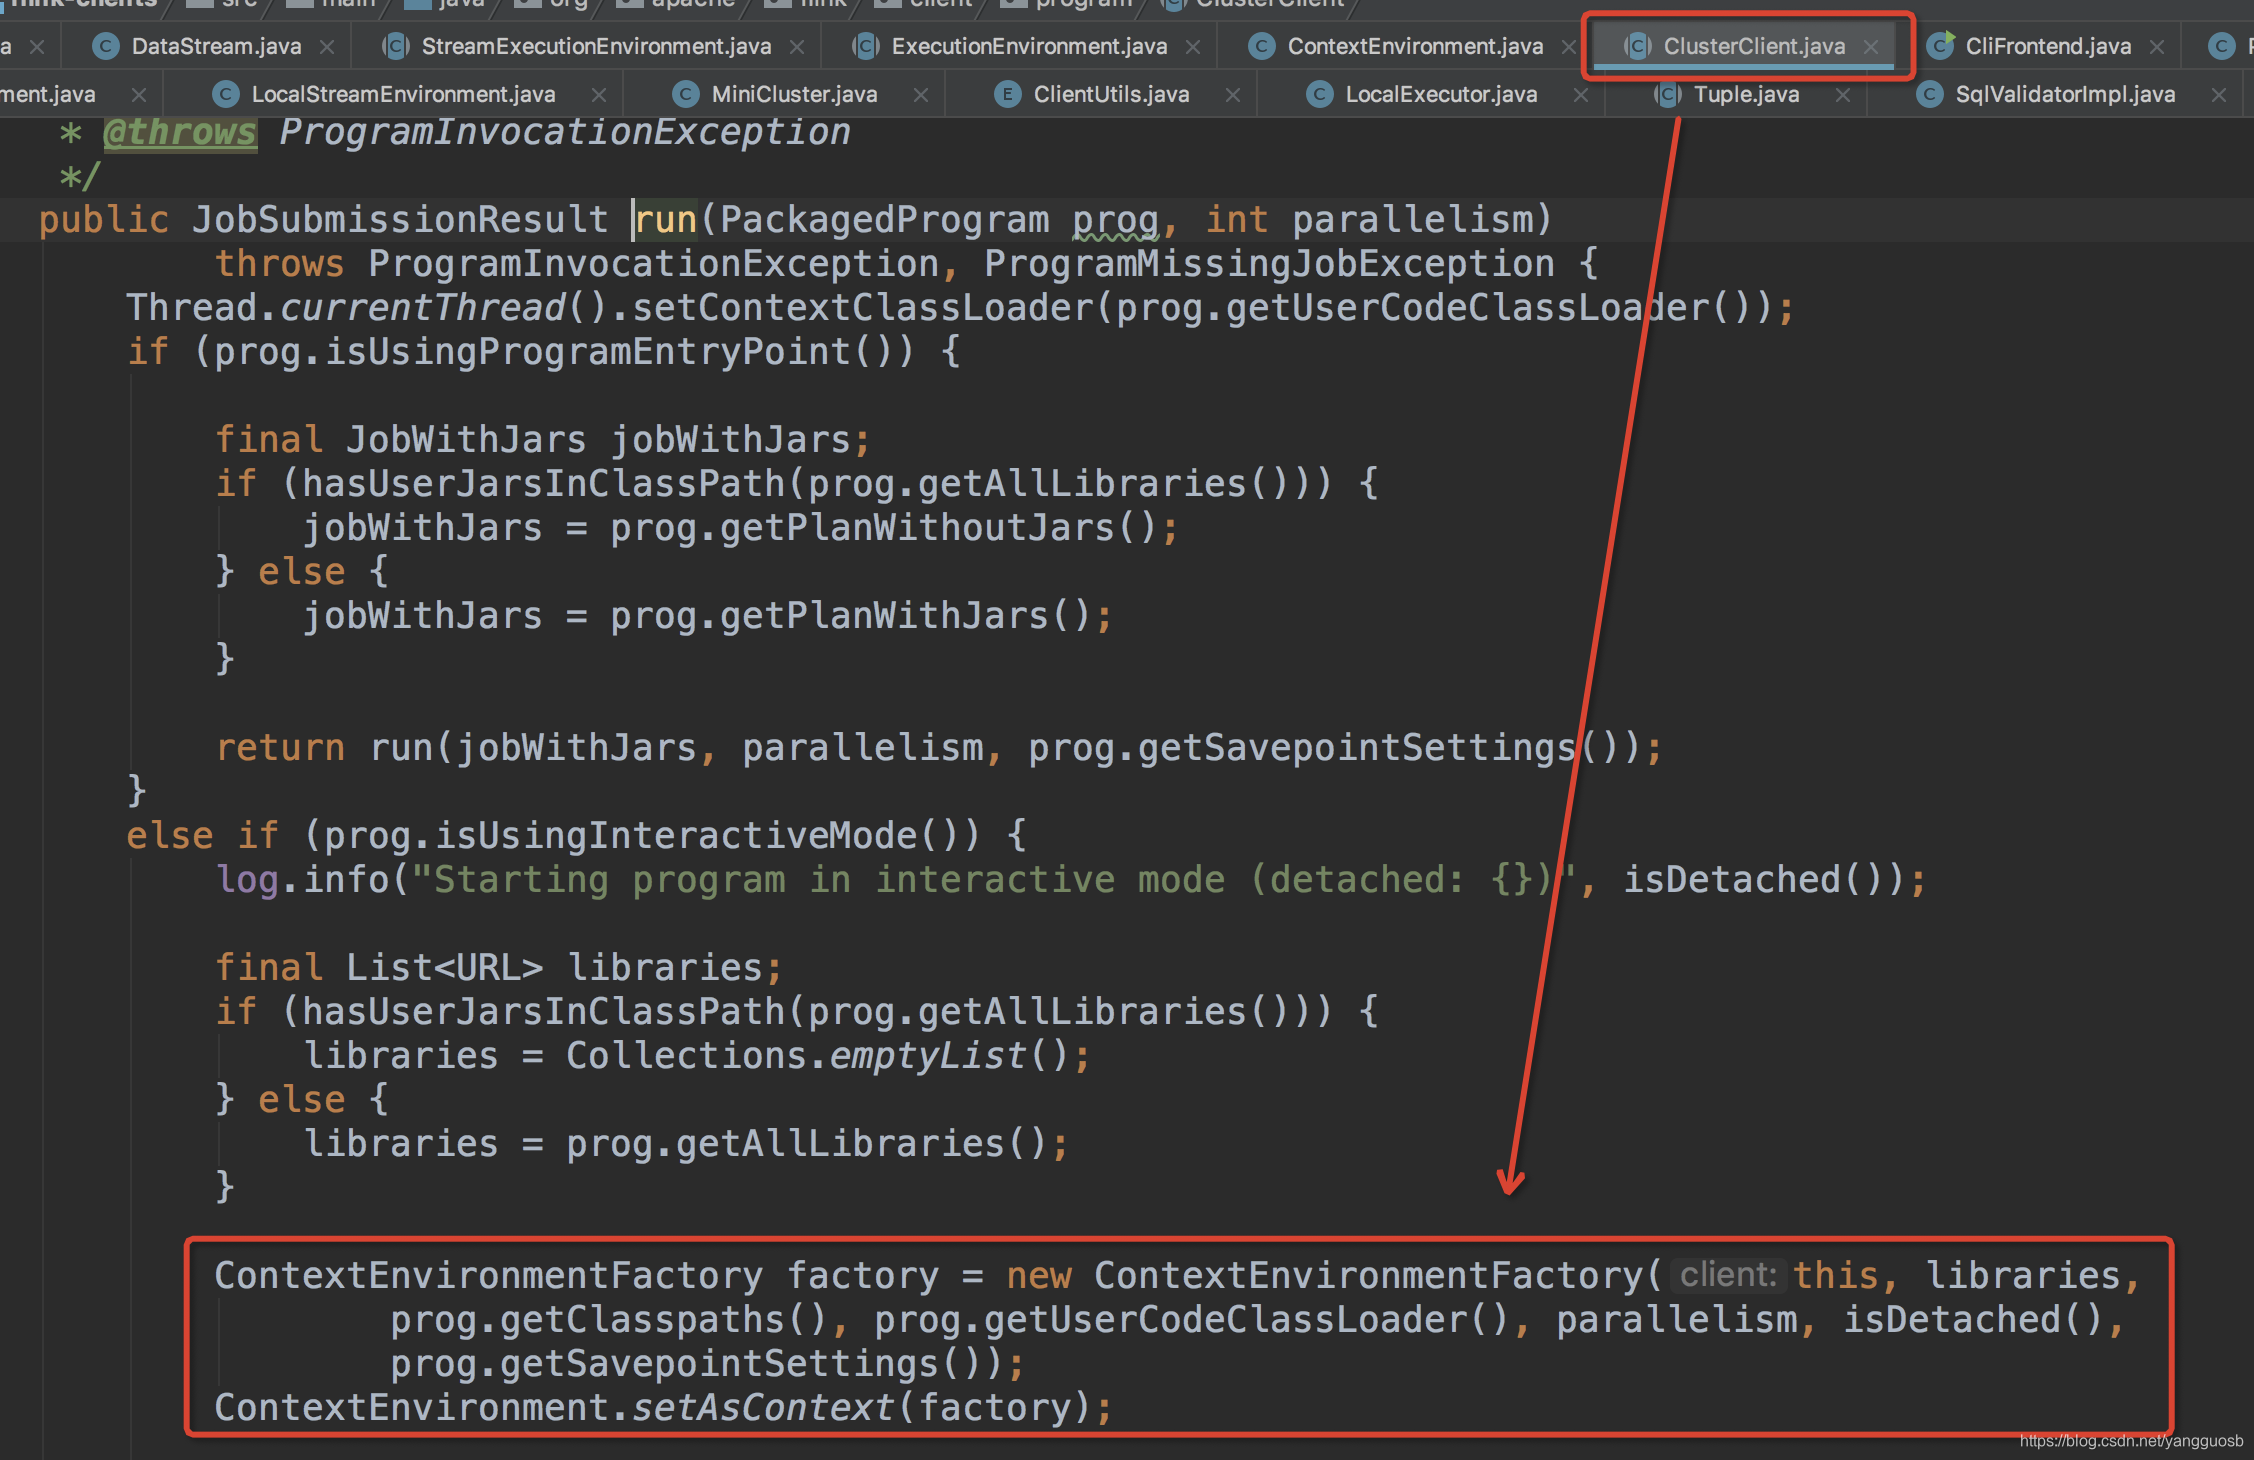The width and height of the screenshot is (2254, 1460).
Task: Click the abstract class icon on Tuple.java tab
Action: [1667, 94]
